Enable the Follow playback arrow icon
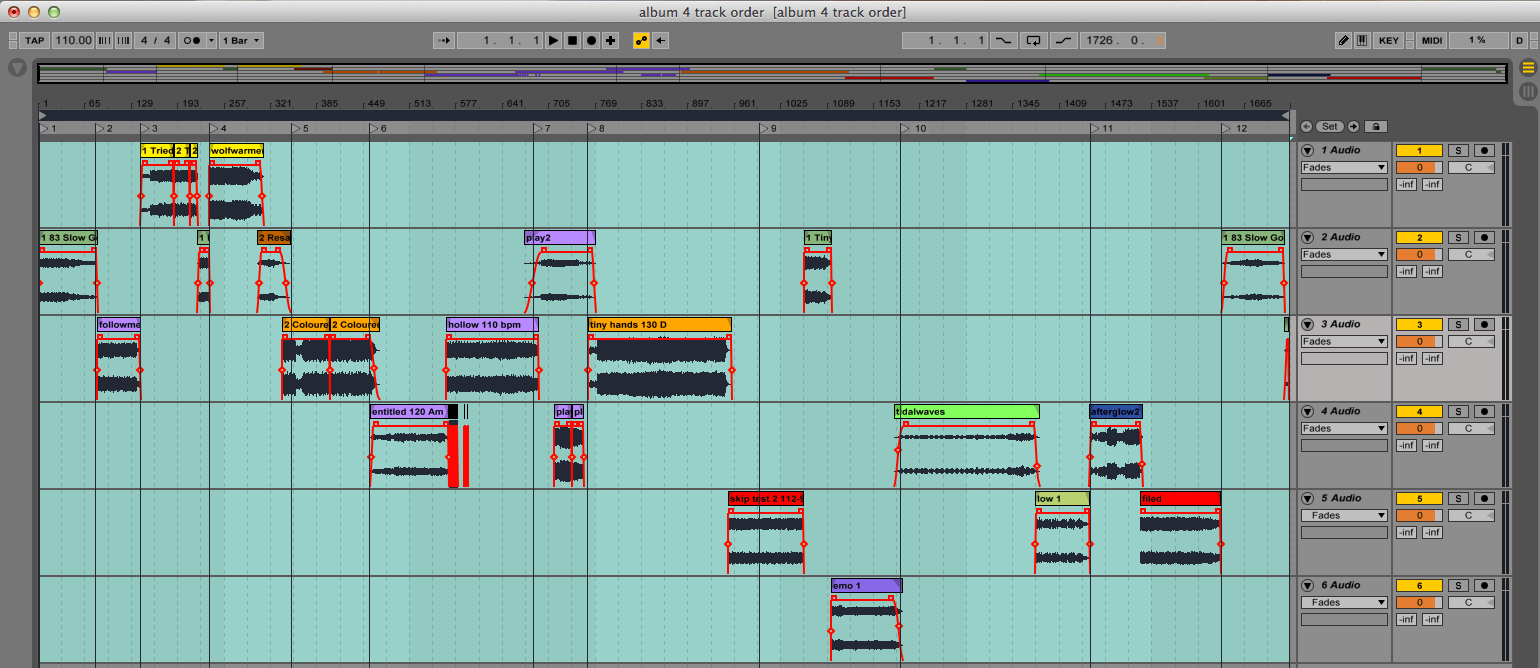The height and width of the screenshot is (668, 1540). pos(444,40)
